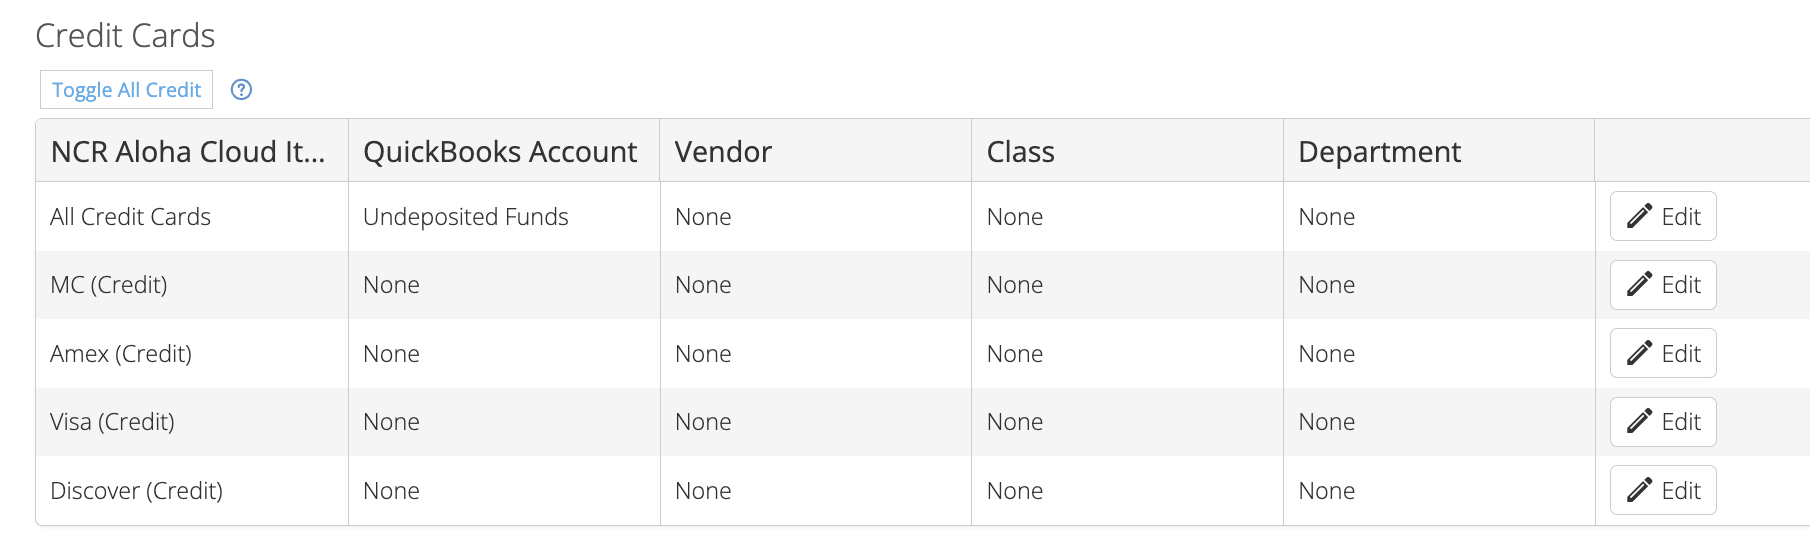Click the QuickBooks Account column header
The image size is (1810, 540).
click(x=500, y=152)
